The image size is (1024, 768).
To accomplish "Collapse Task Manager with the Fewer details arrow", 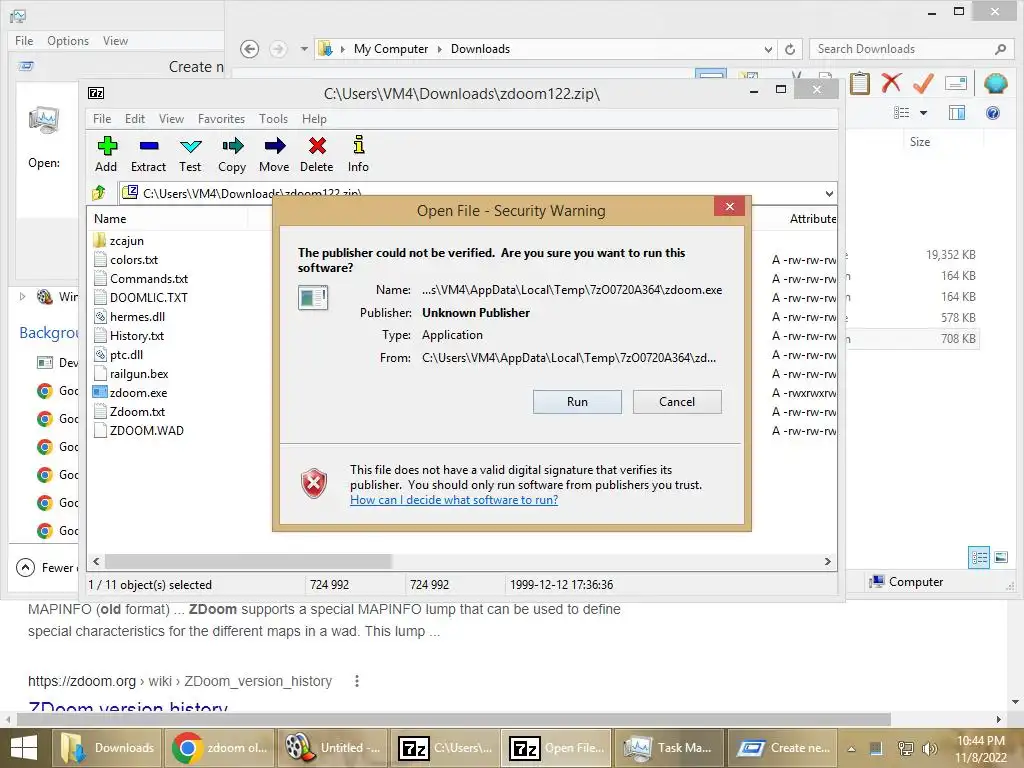I will [x=25, y=567].
